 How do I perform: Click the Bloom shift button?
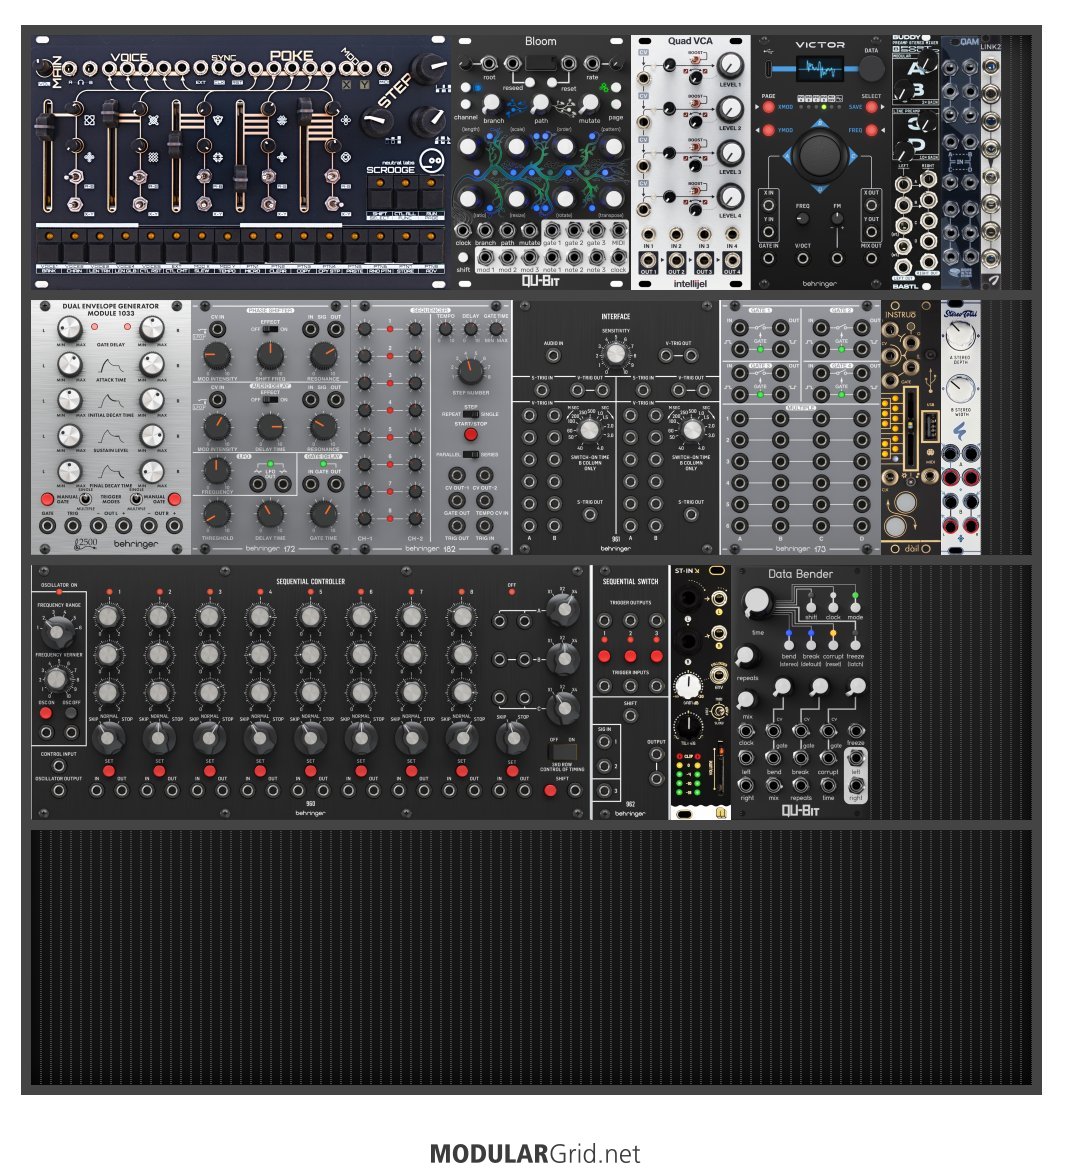tap(464, 257)
